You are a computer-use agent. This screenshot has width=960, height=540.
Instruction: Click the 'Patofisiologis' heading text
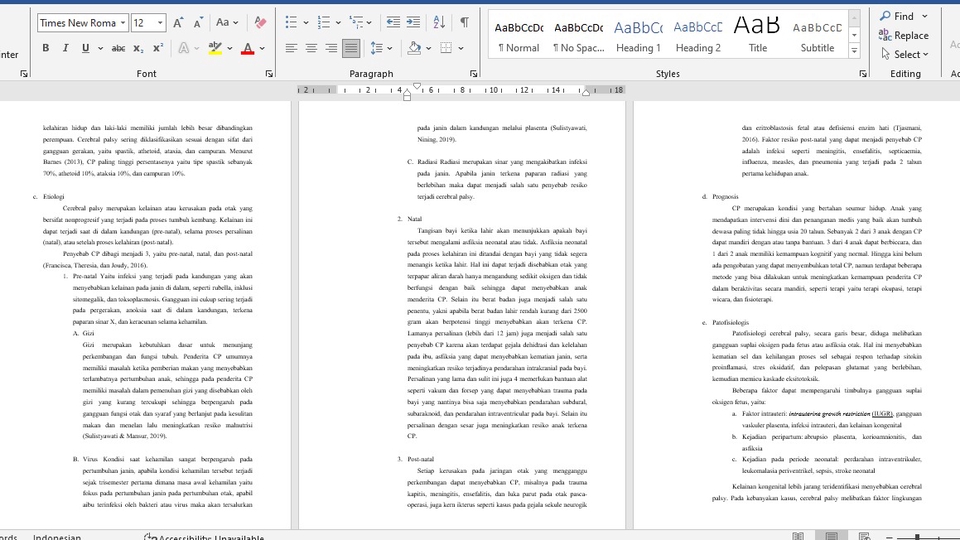730,322
